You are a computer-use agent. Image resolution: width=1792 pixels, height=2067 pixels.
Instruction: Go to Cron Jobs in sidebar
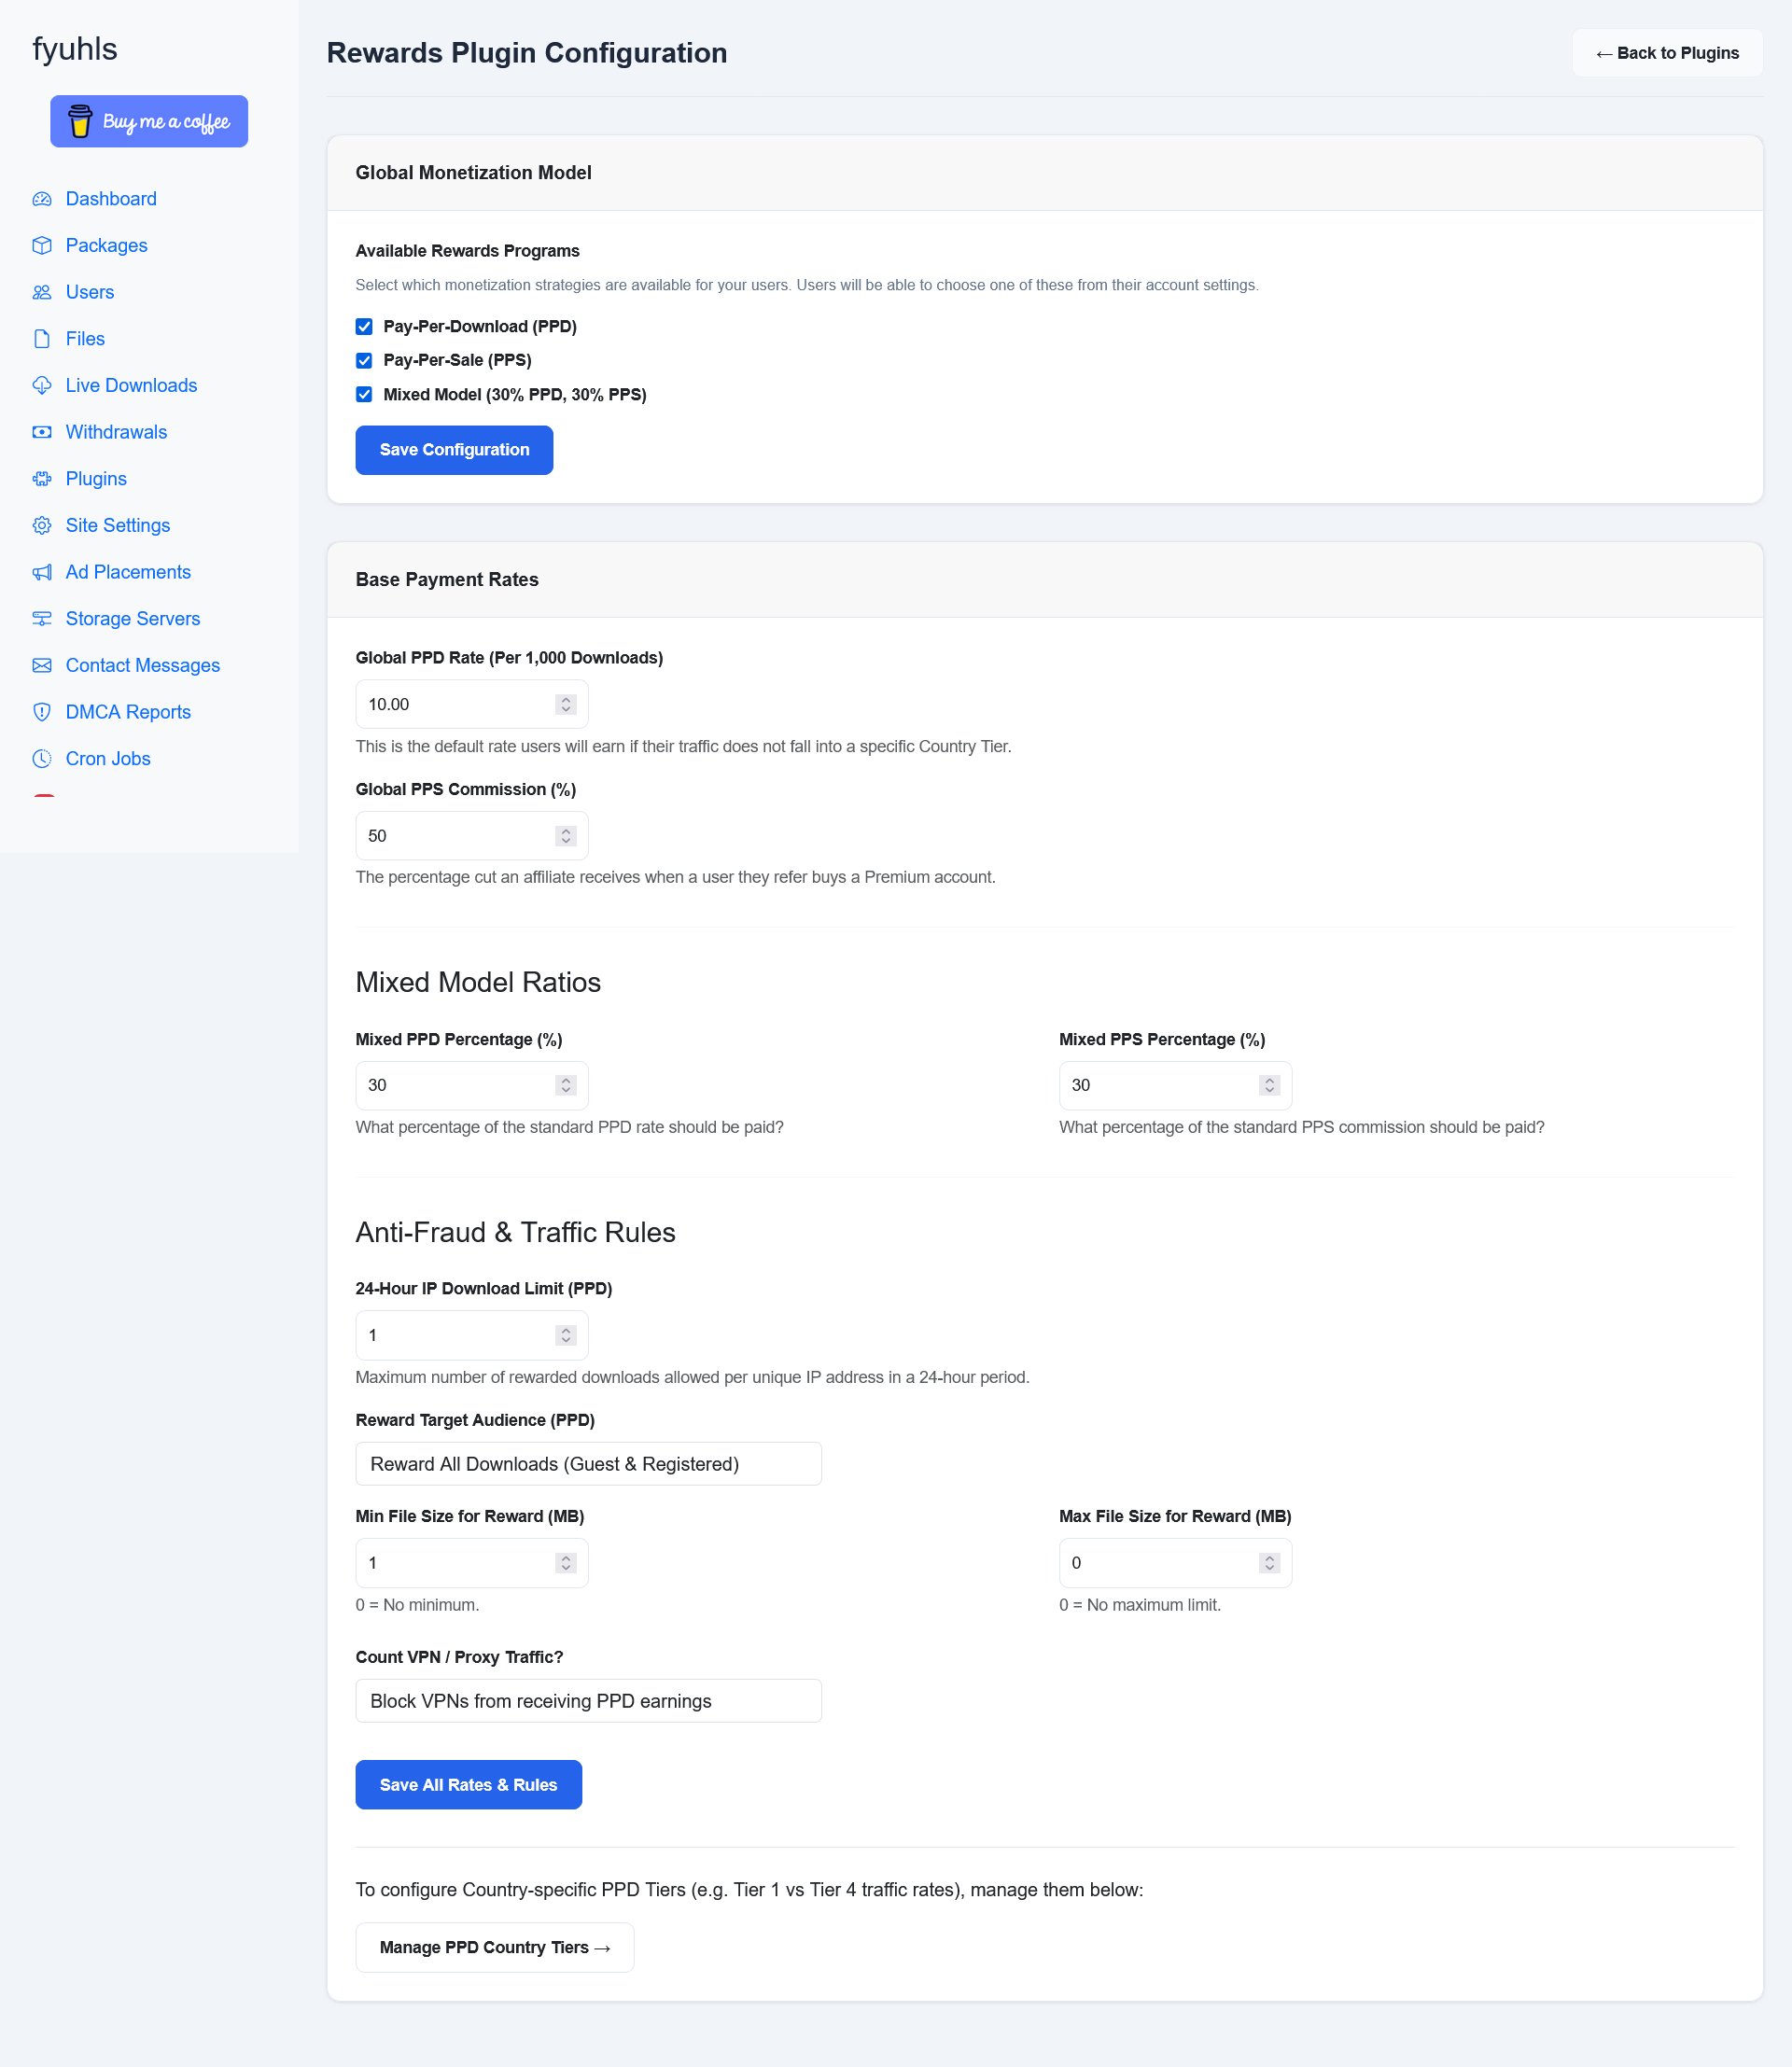pyautogui.click(x=108, y=759)
